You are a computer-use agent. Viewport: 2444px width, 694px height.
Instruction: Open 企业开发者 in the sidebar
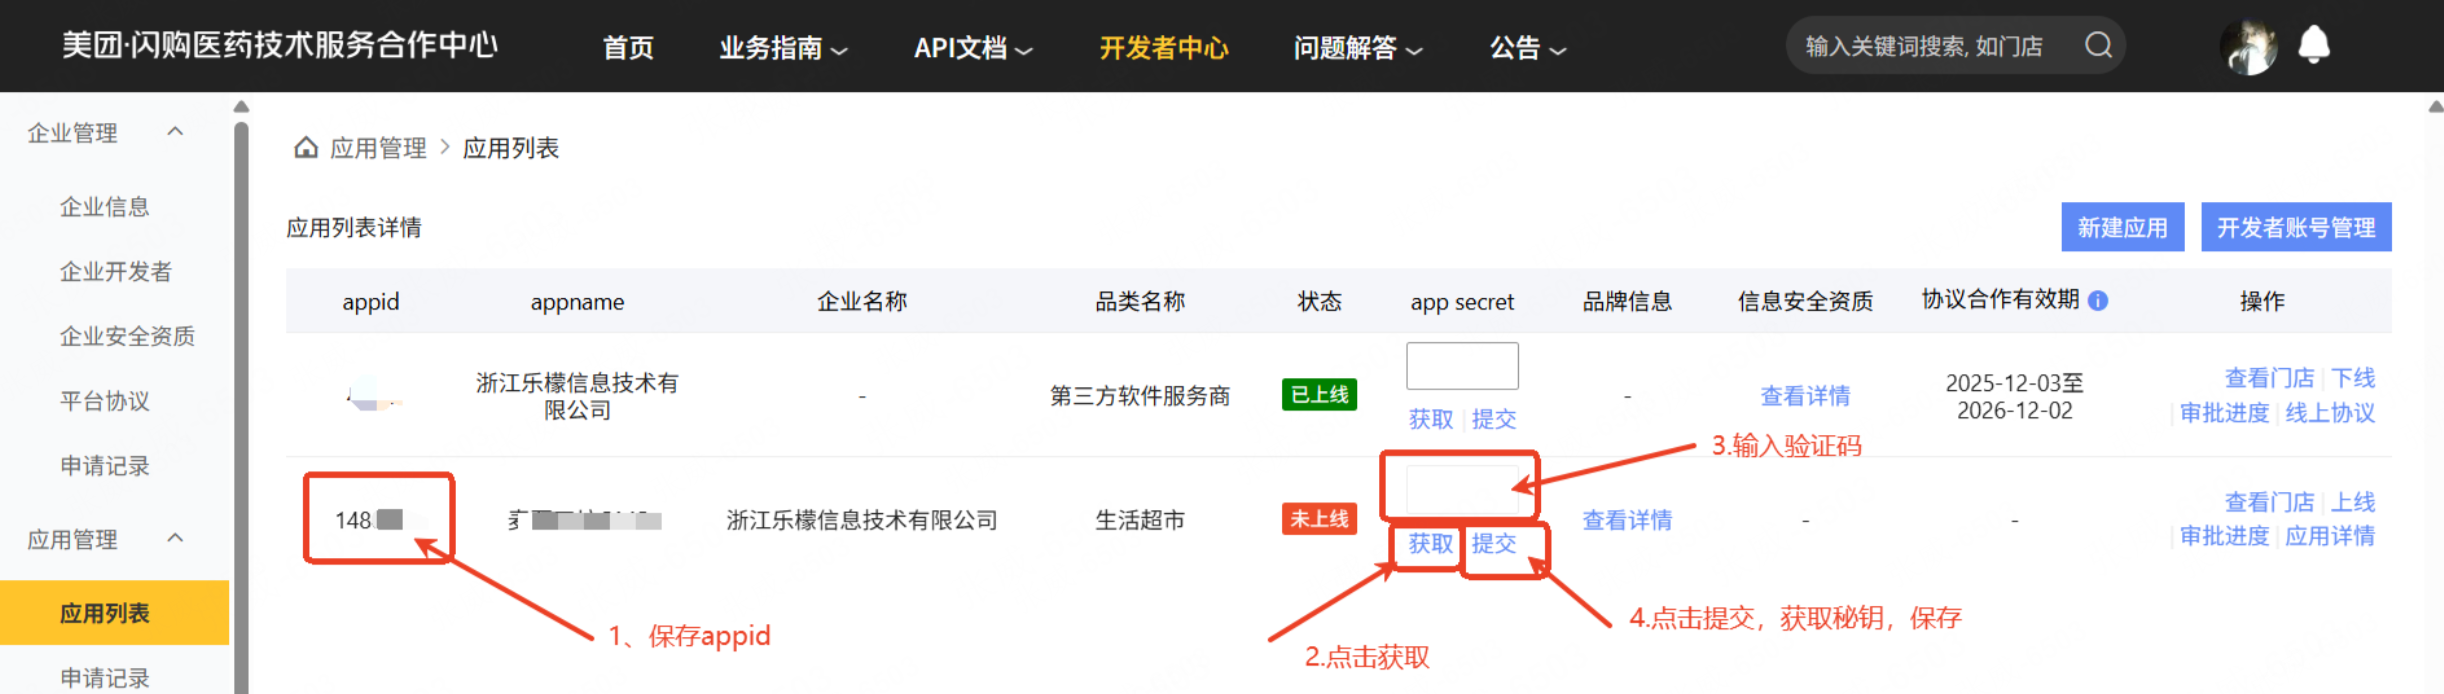point(116,272)
